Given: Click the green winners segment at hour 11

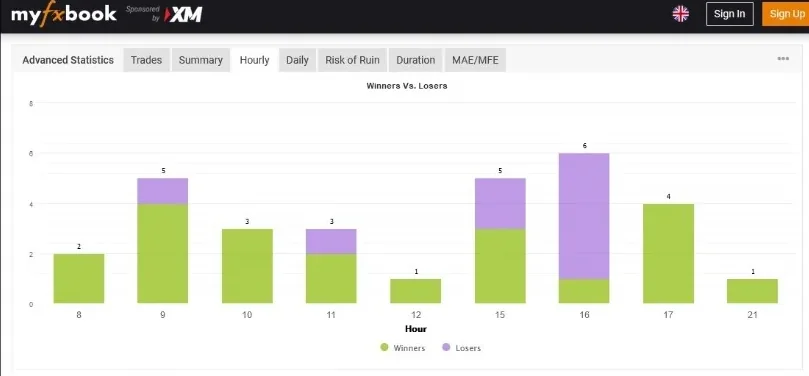Looking at the screenshot, I should click(x=331, y=279).
